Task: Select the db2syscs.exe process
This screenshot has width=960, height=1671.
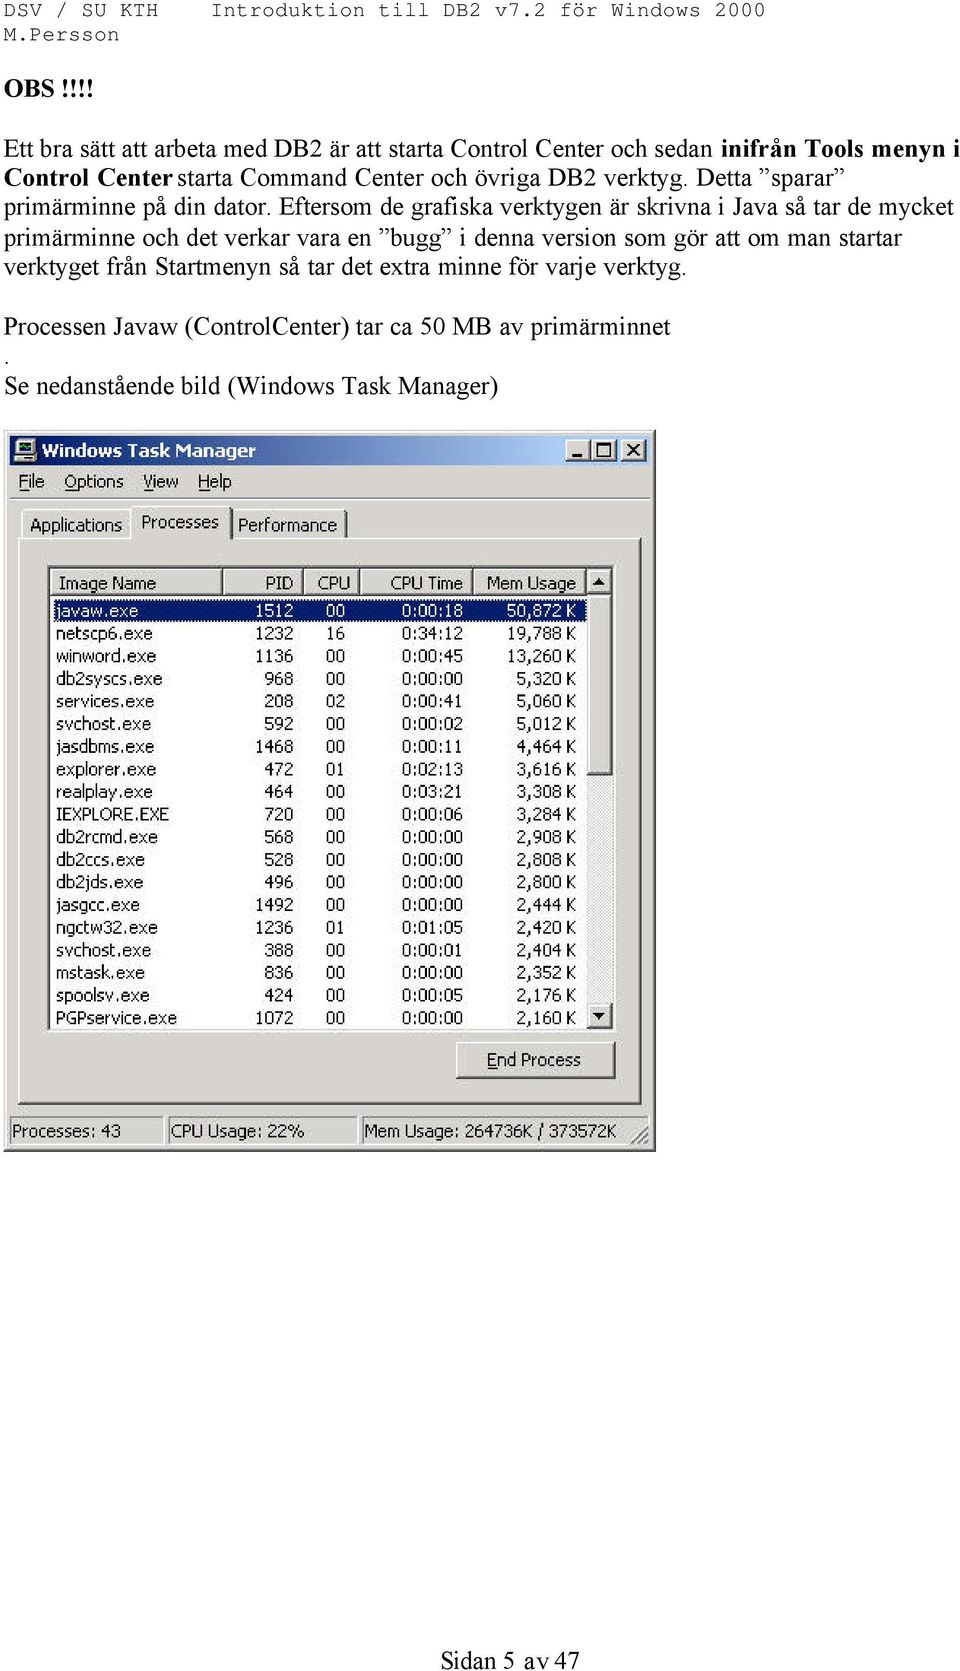Action: (318, 678)
